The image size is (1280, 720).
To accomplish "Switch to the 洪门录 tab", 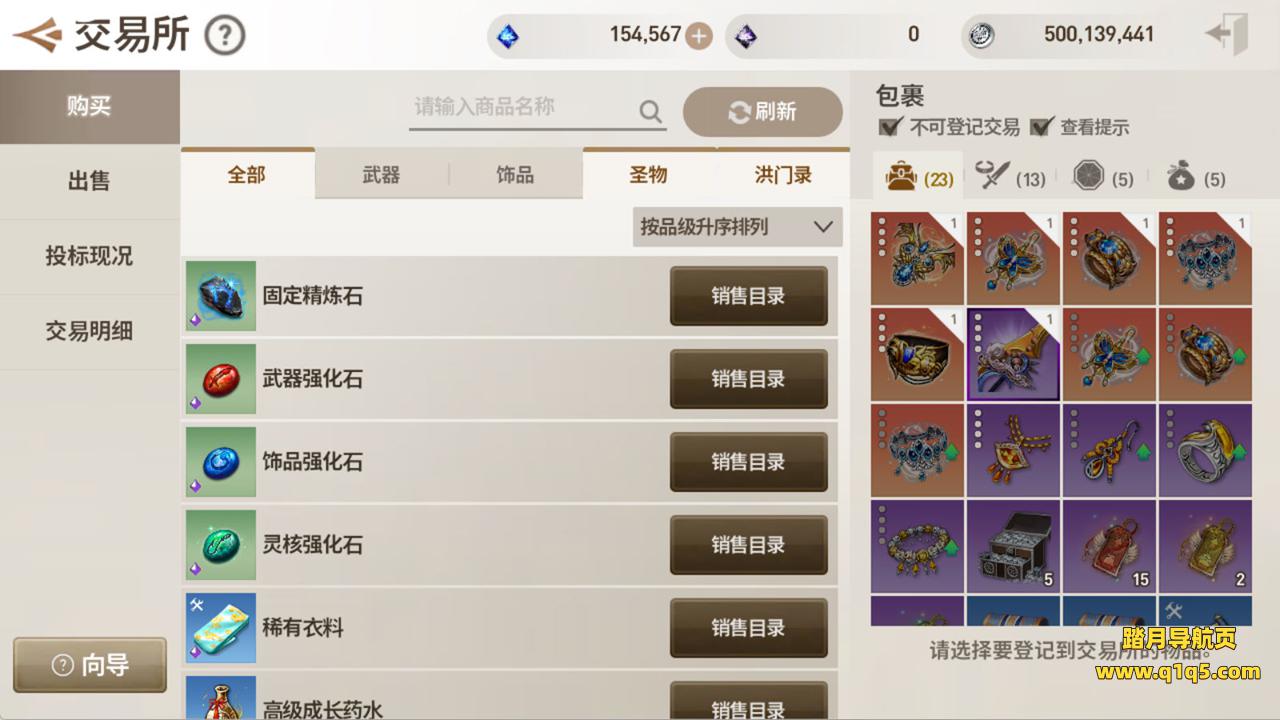I will 783,175.
